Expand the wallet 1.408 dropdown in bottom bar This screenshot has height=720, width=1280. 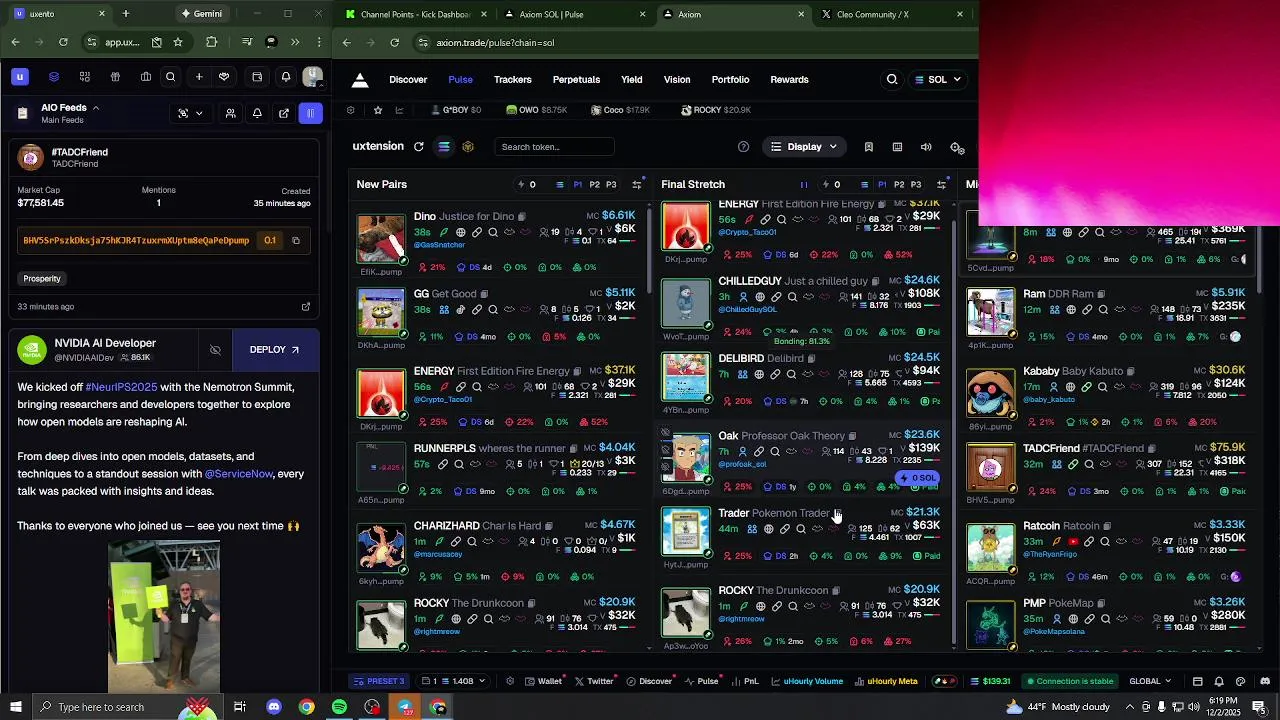tap(453, 681)
